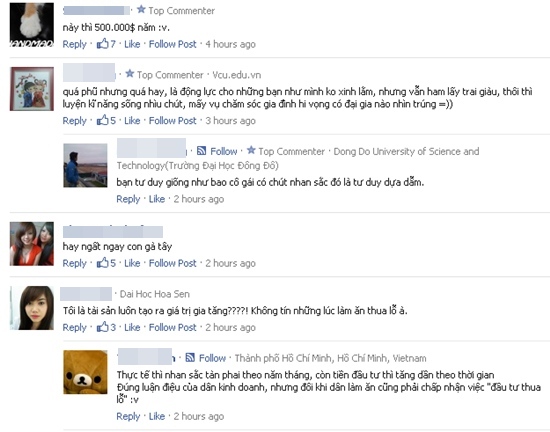
Task: Click thumbs-up icon showing 3 under Dai Hoc Hoa Sen comment
Action: 102,327
